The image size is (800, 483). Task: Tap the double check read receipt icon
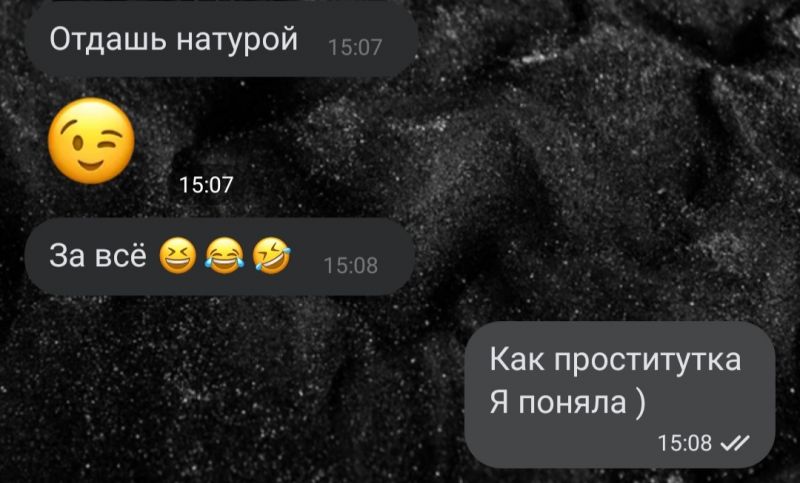click(x=735, y=444)
